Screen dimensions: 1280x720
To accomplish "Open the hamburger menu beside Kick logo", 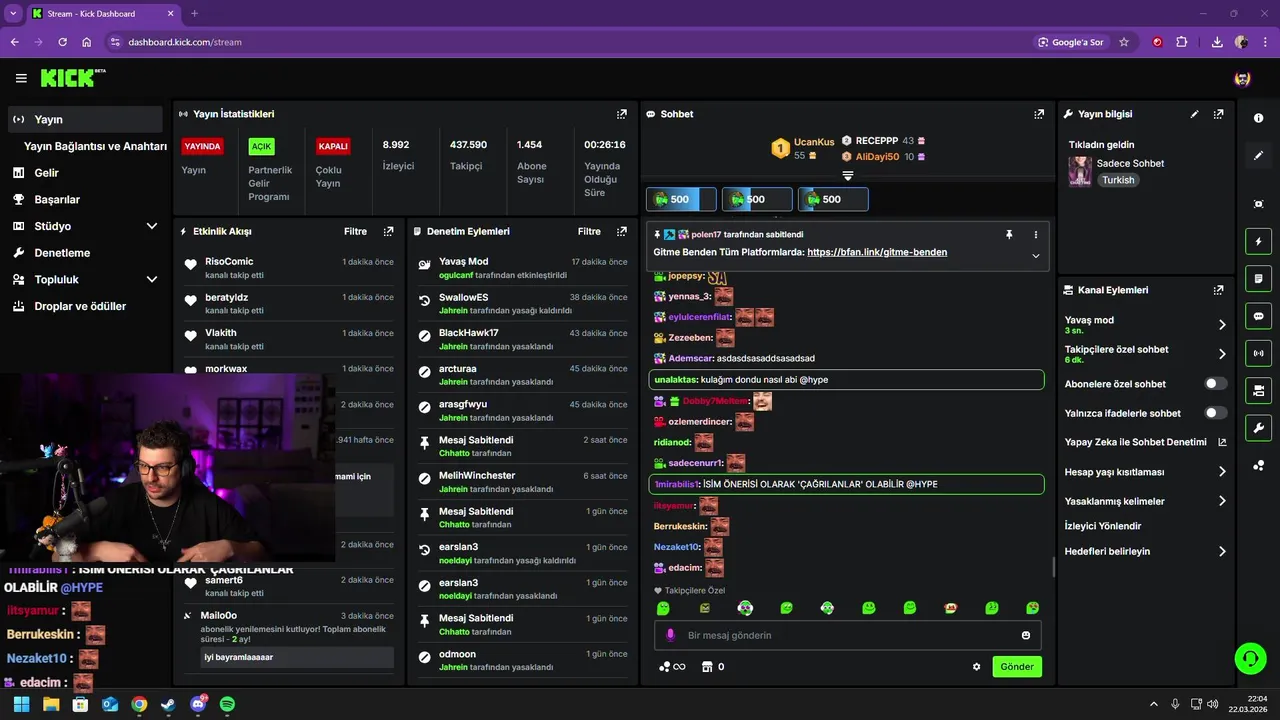I will coord(21,78).
